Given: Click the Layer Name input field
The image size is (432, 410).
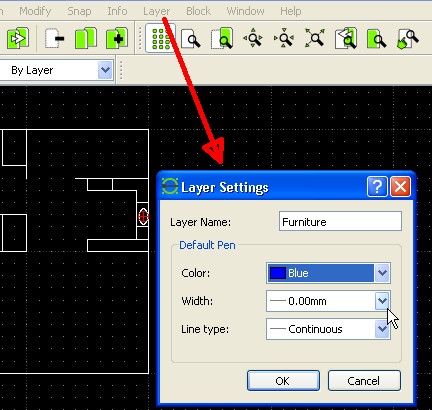Looking at the screenshot, I should click(340, 221).
